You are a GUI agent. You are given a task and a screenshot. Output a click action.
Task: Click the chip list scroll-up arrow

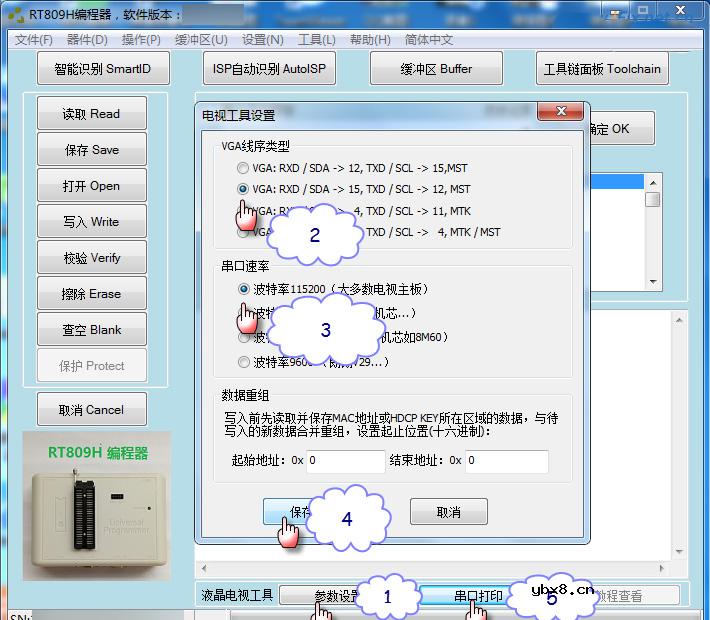point(652,183)
